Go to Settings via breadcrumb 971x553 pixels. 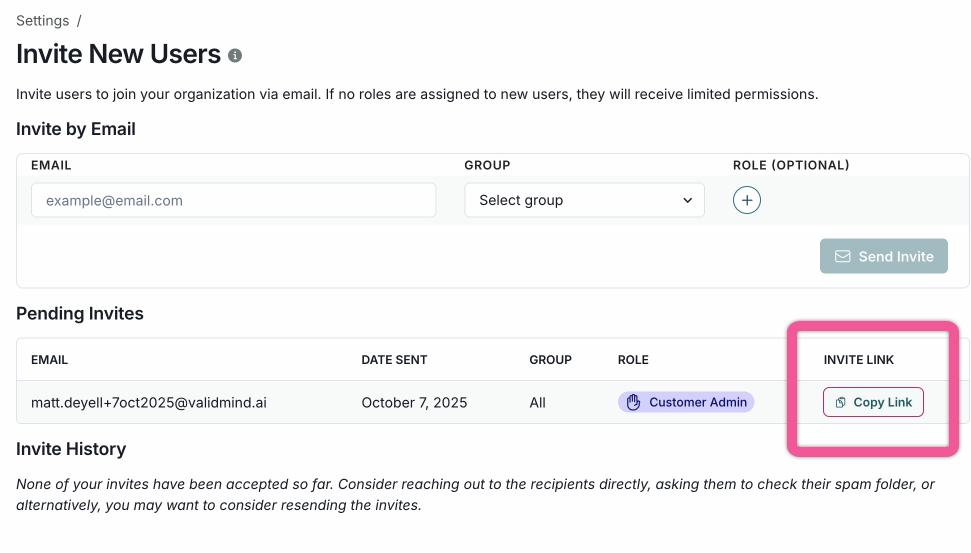pos(42,21)
